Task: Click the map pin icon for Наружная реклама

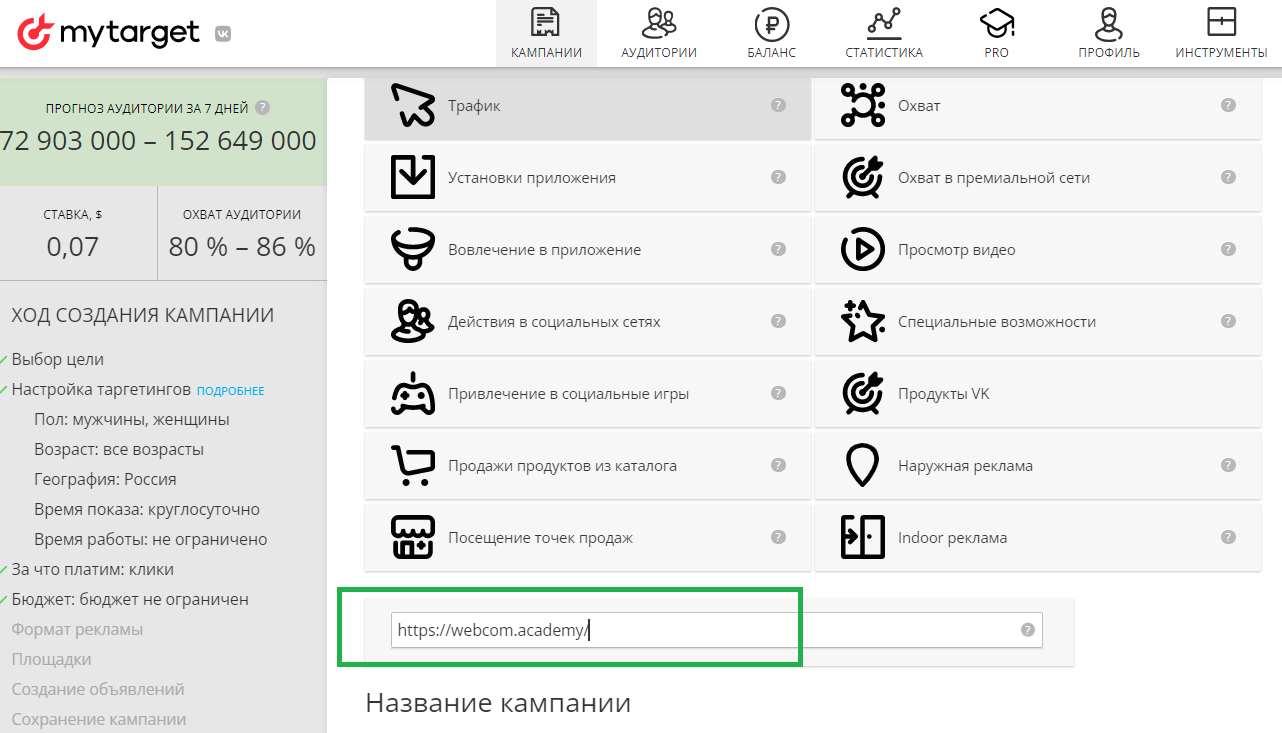Action: [863, 465]
